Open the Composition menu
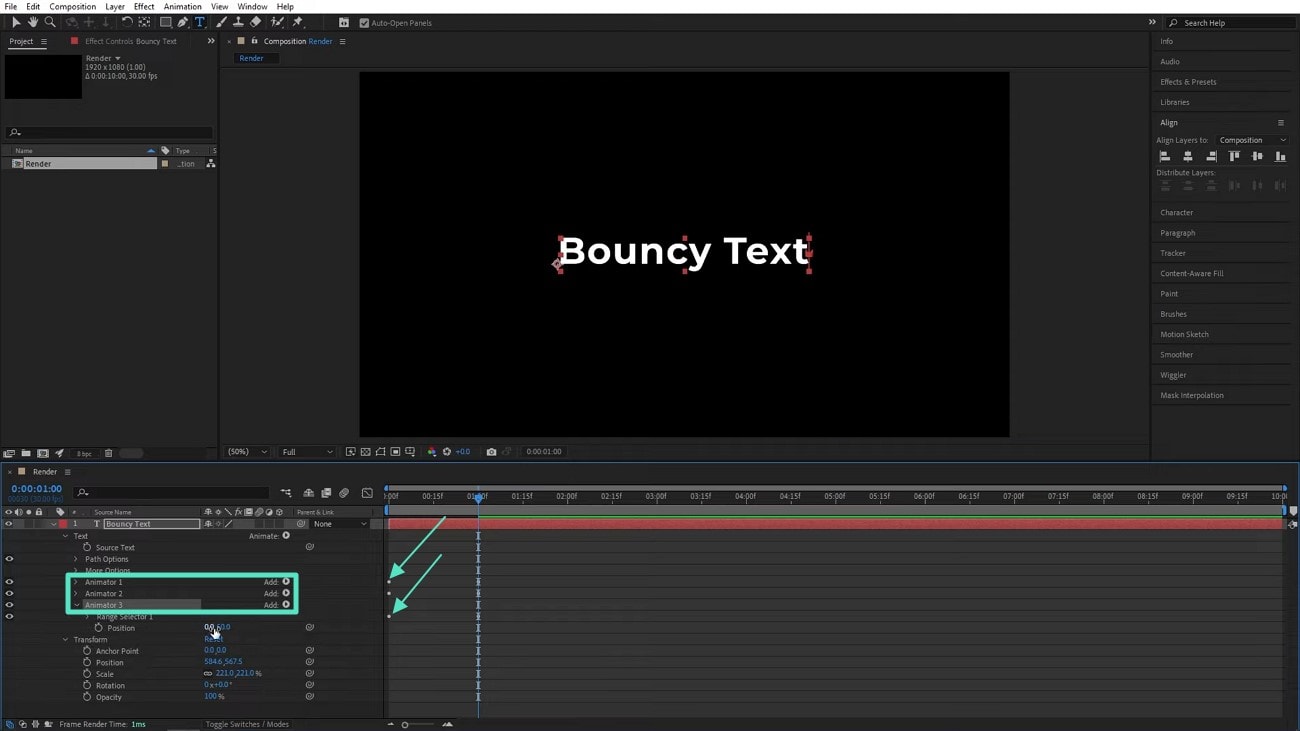 point(73,7)
